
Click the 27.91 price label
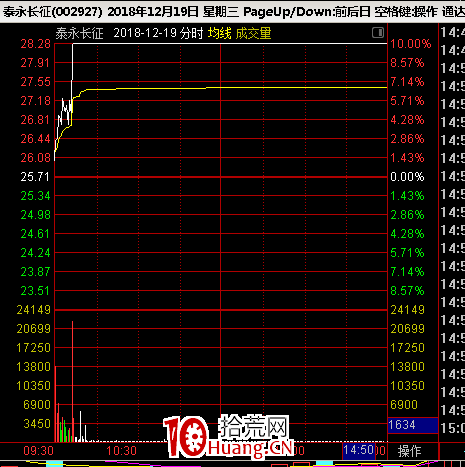click(35, 63)
